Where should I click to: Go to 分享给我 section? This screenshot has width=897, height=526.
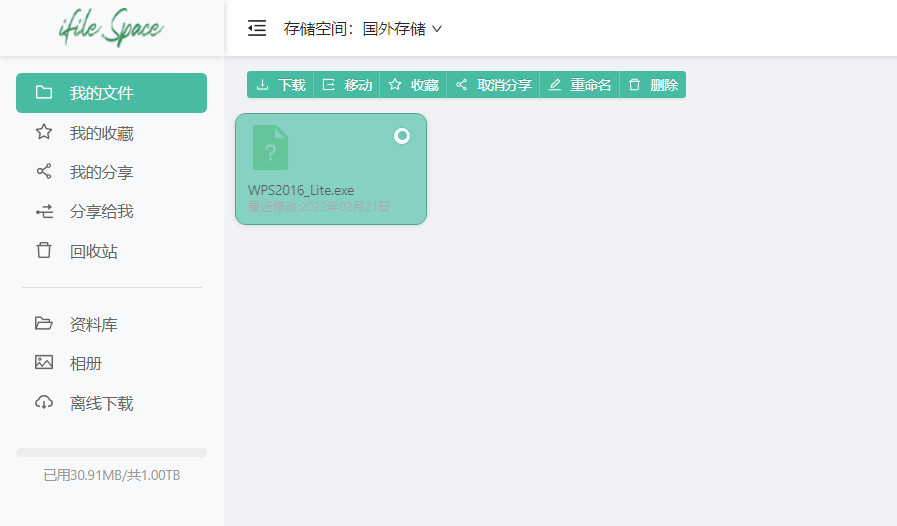[x=101, y=211]
